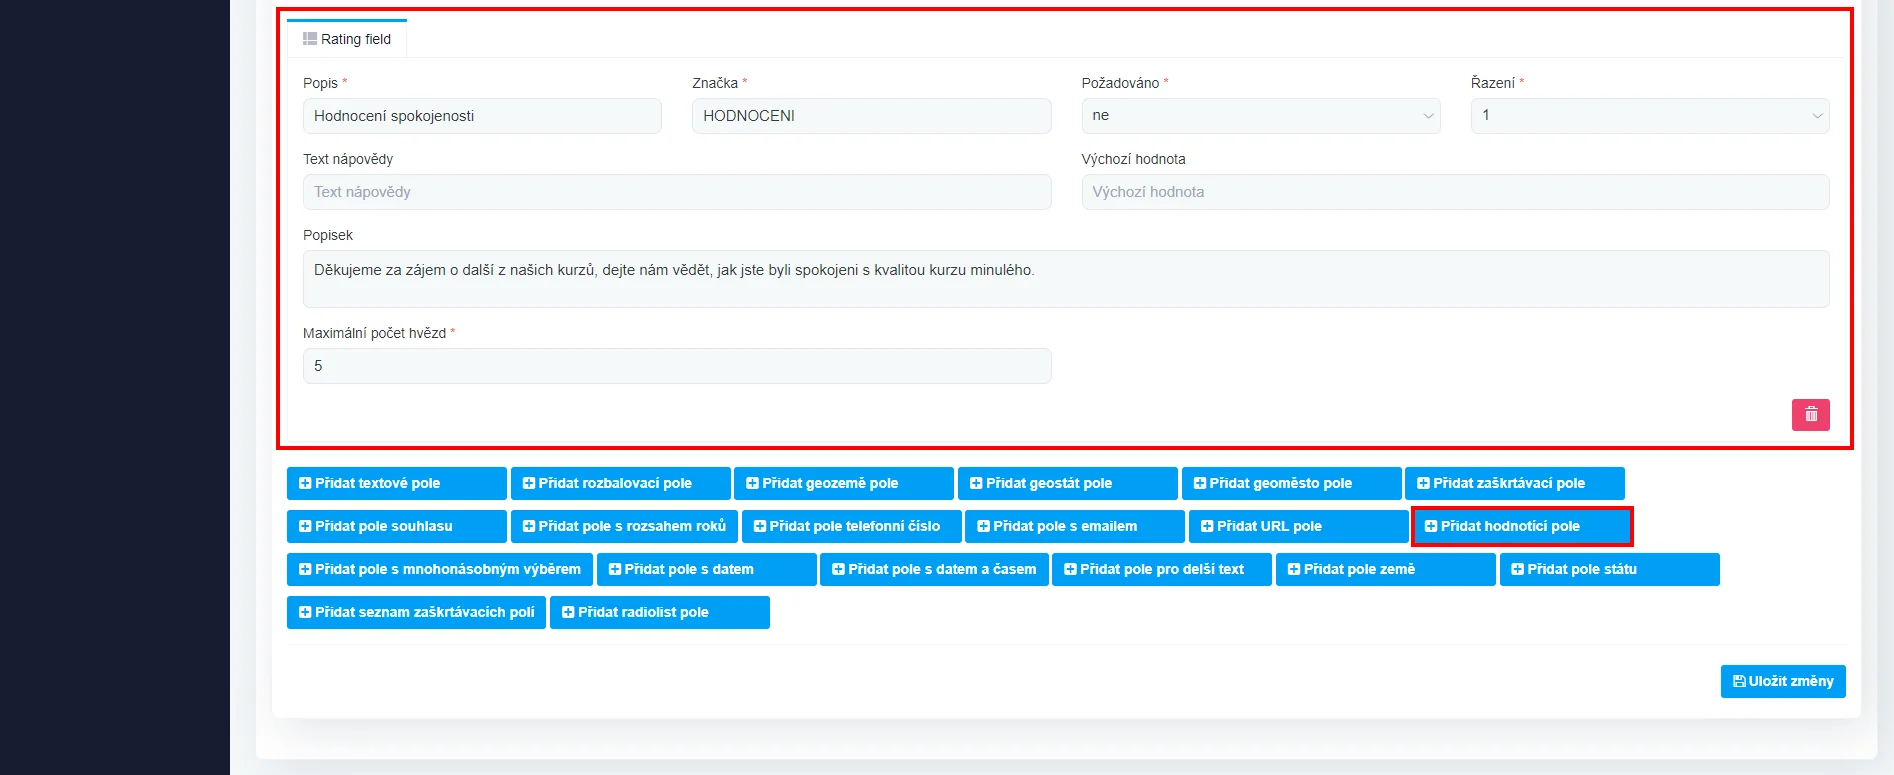Choose Přidat pole s datem
Screen dimensions: 1894x775
pyautogui.click(x=706, y=569)
